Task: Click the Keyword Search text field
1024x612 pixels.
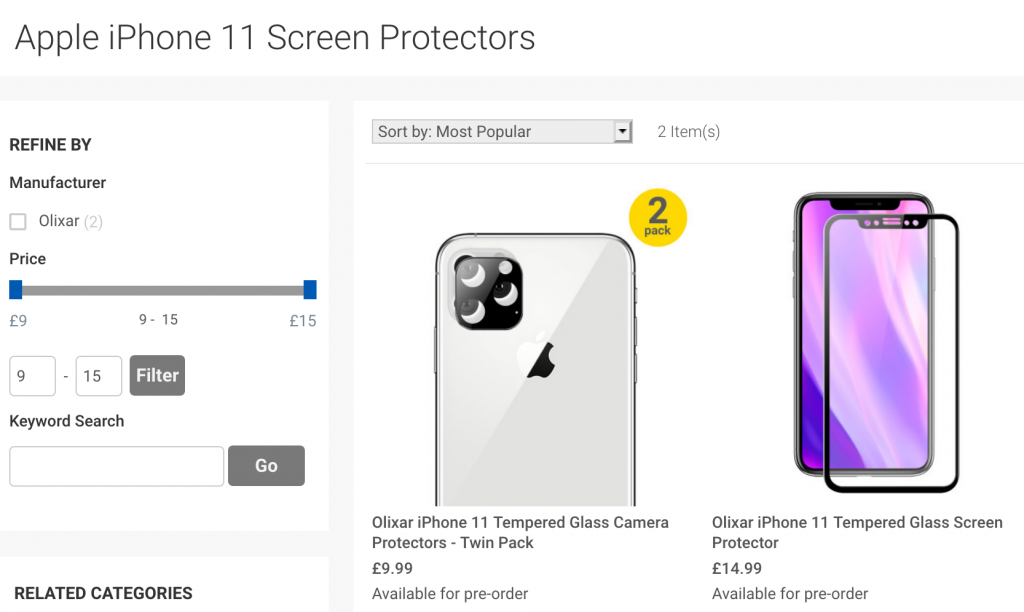Action: (116, 466)
